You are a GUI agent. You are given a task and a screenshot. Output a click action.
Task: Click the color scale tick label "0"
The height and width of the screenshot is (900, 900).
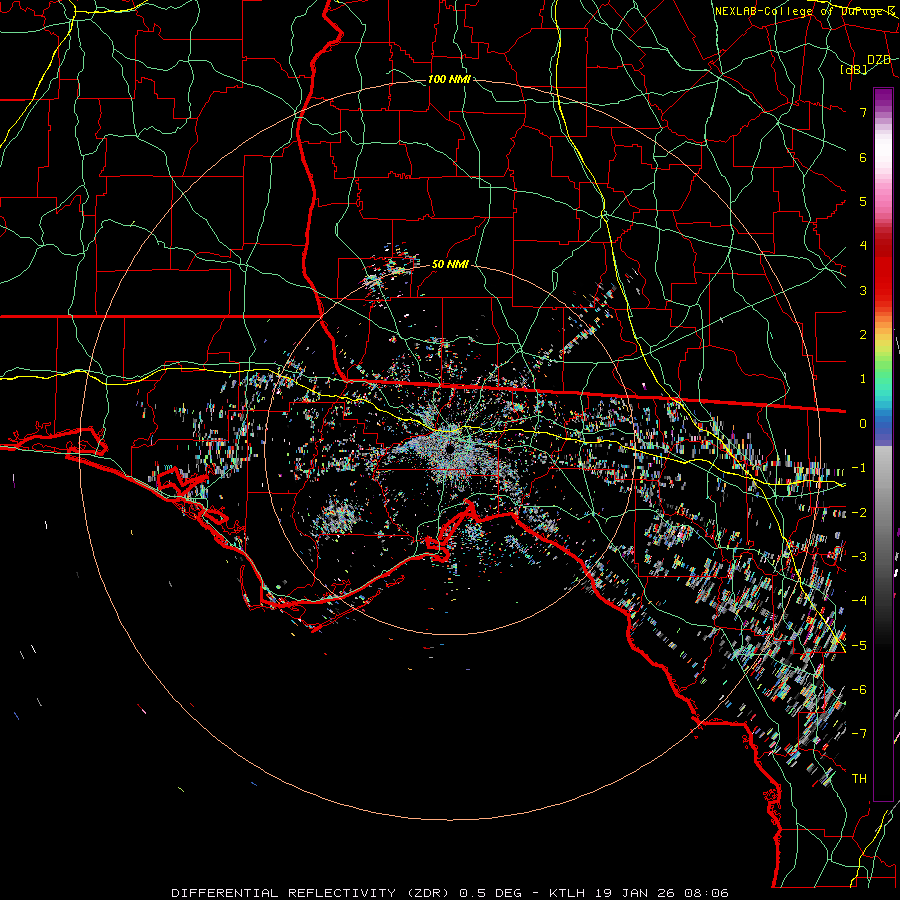click(863, 424)
